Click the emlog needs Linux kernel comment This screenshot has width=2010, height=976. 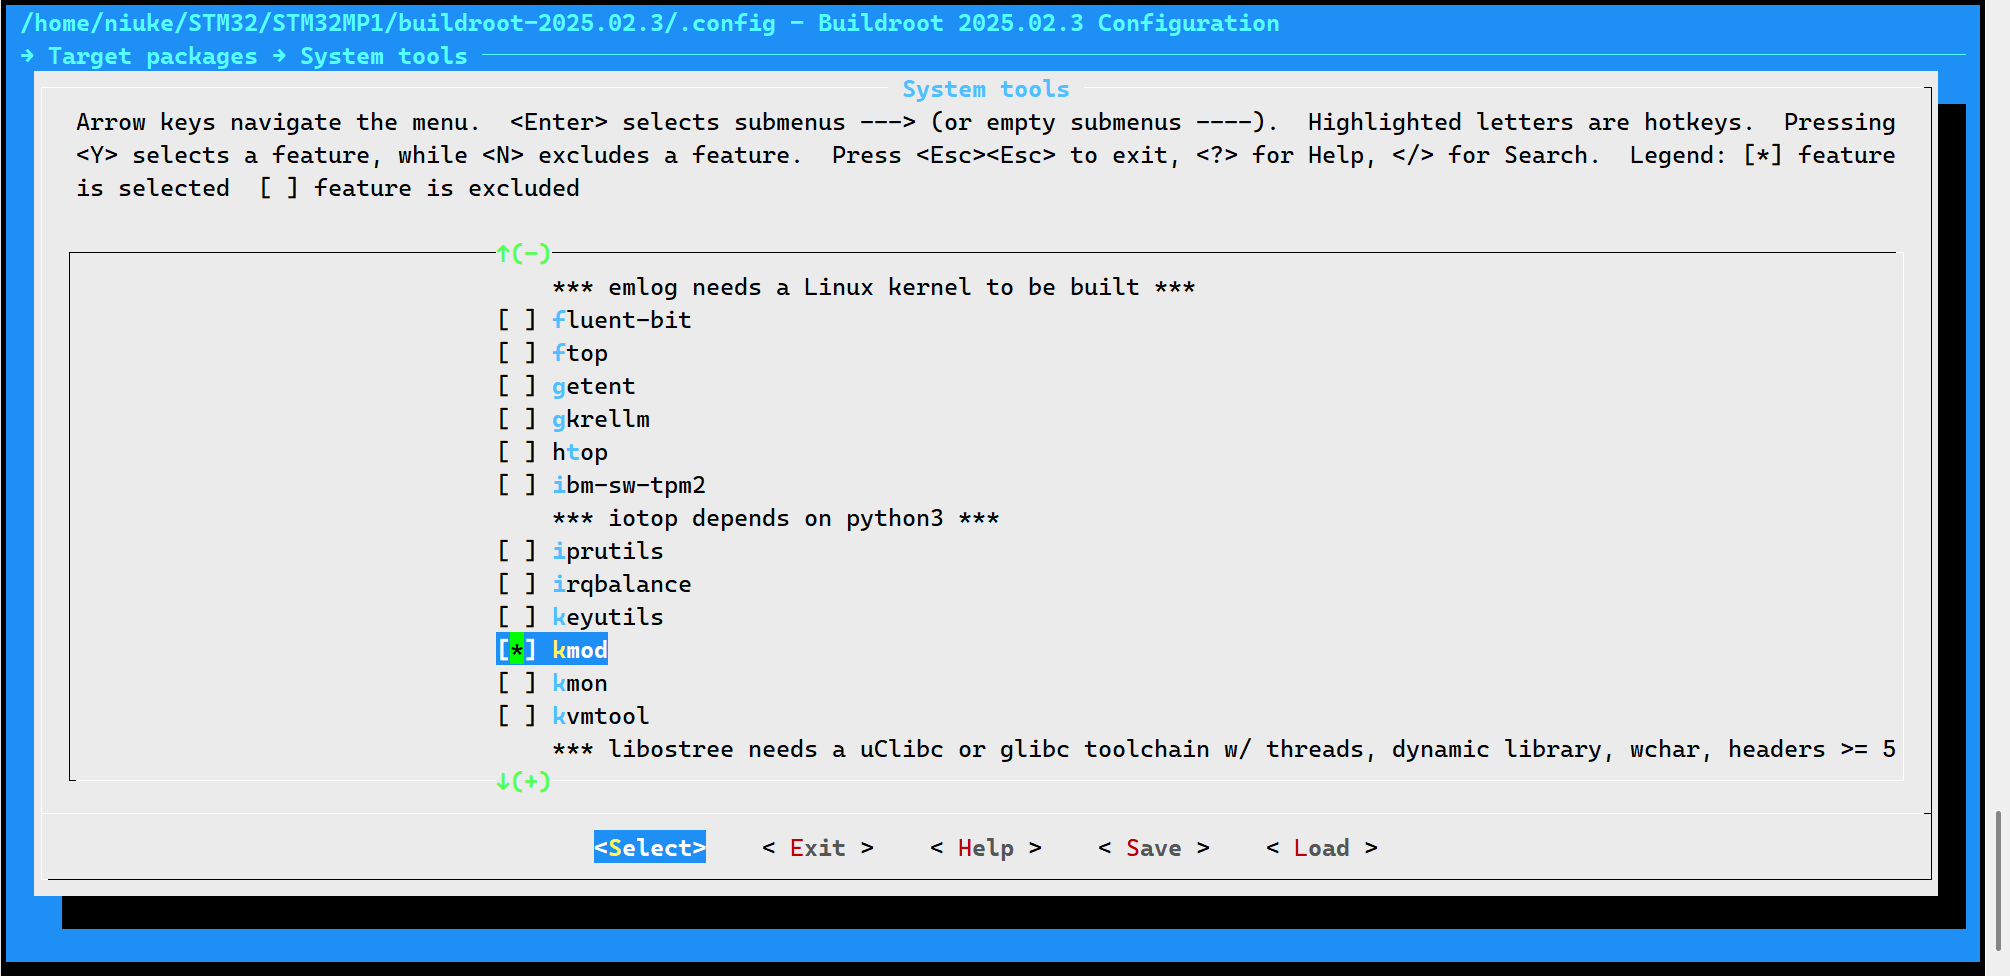pos(874,287)
